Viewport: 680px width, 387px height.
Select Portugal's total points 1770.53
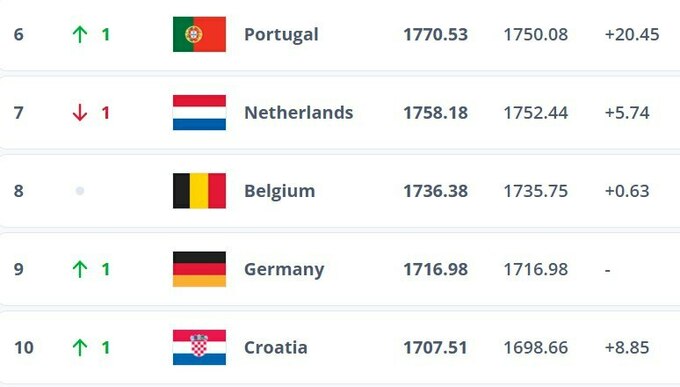click(x=435, y=35)
